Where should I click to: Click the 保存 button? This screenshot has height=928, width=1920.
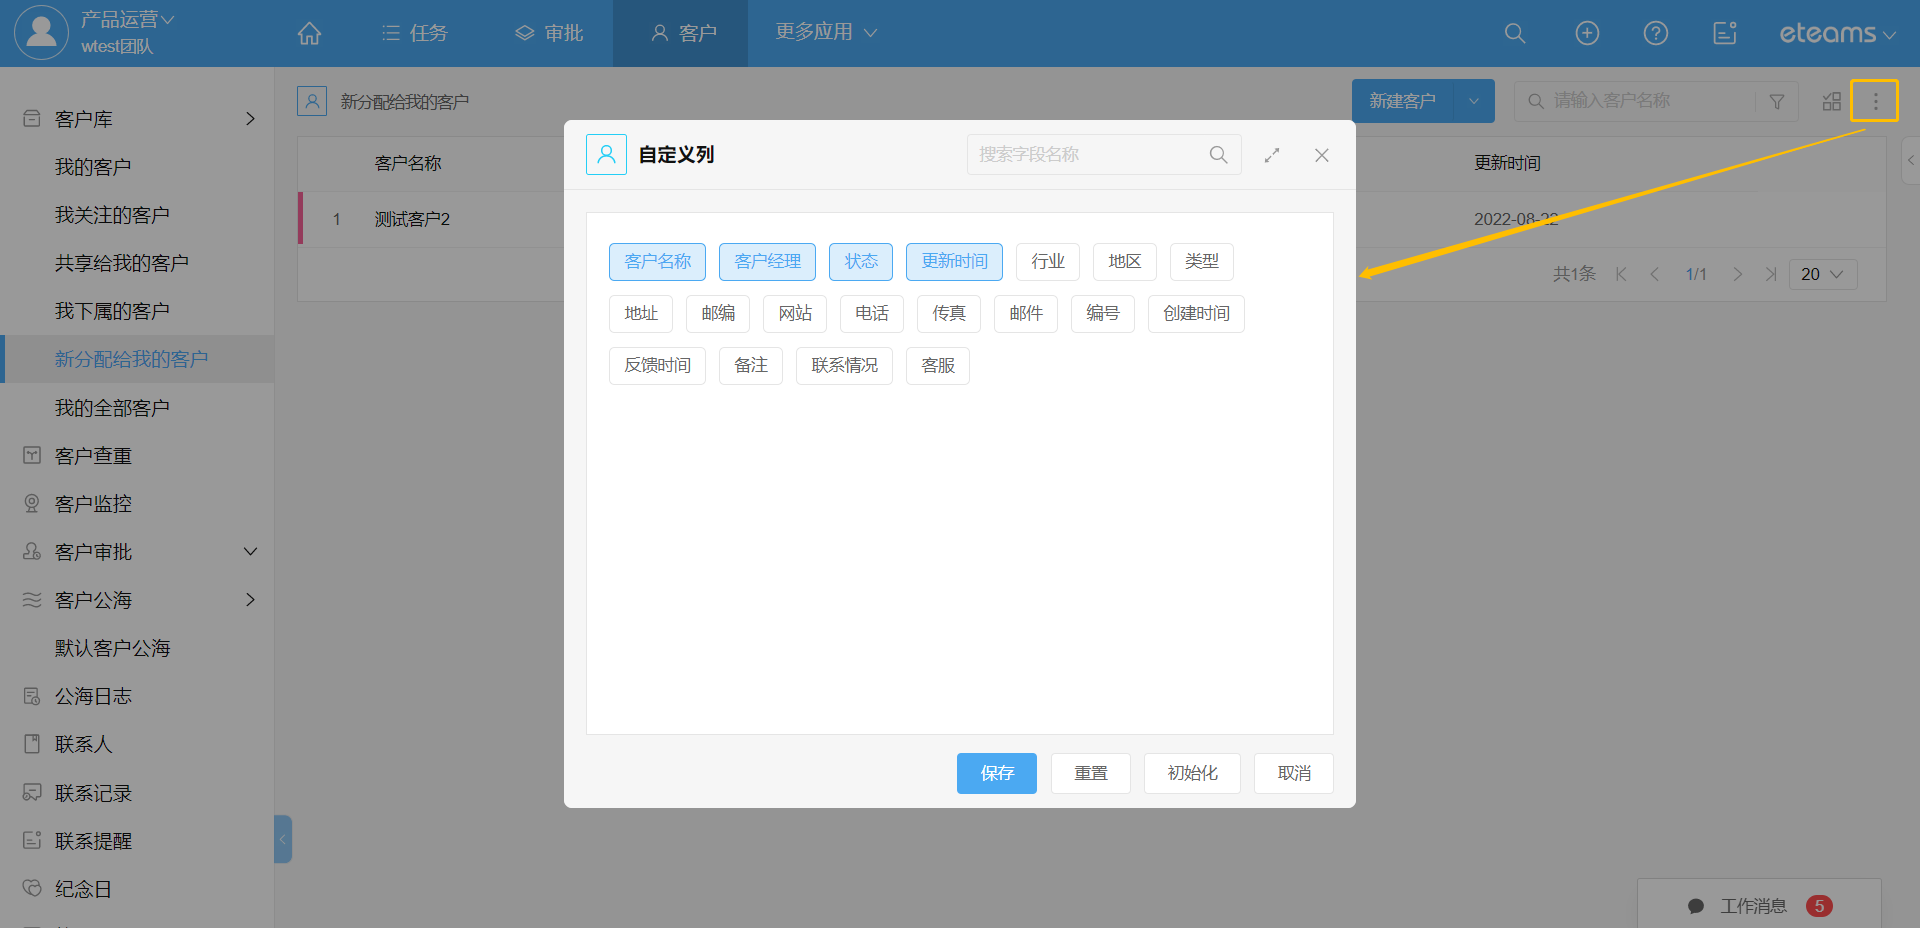tap(996, 773)
